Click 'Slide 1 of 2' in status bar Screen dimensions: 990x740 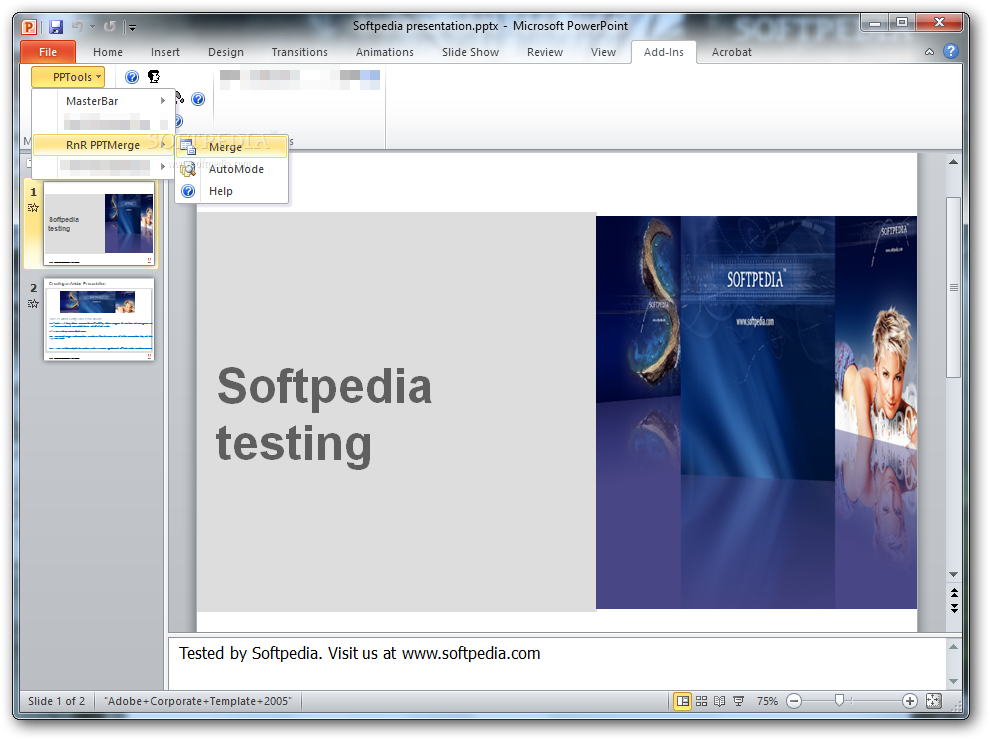point(56,701)
